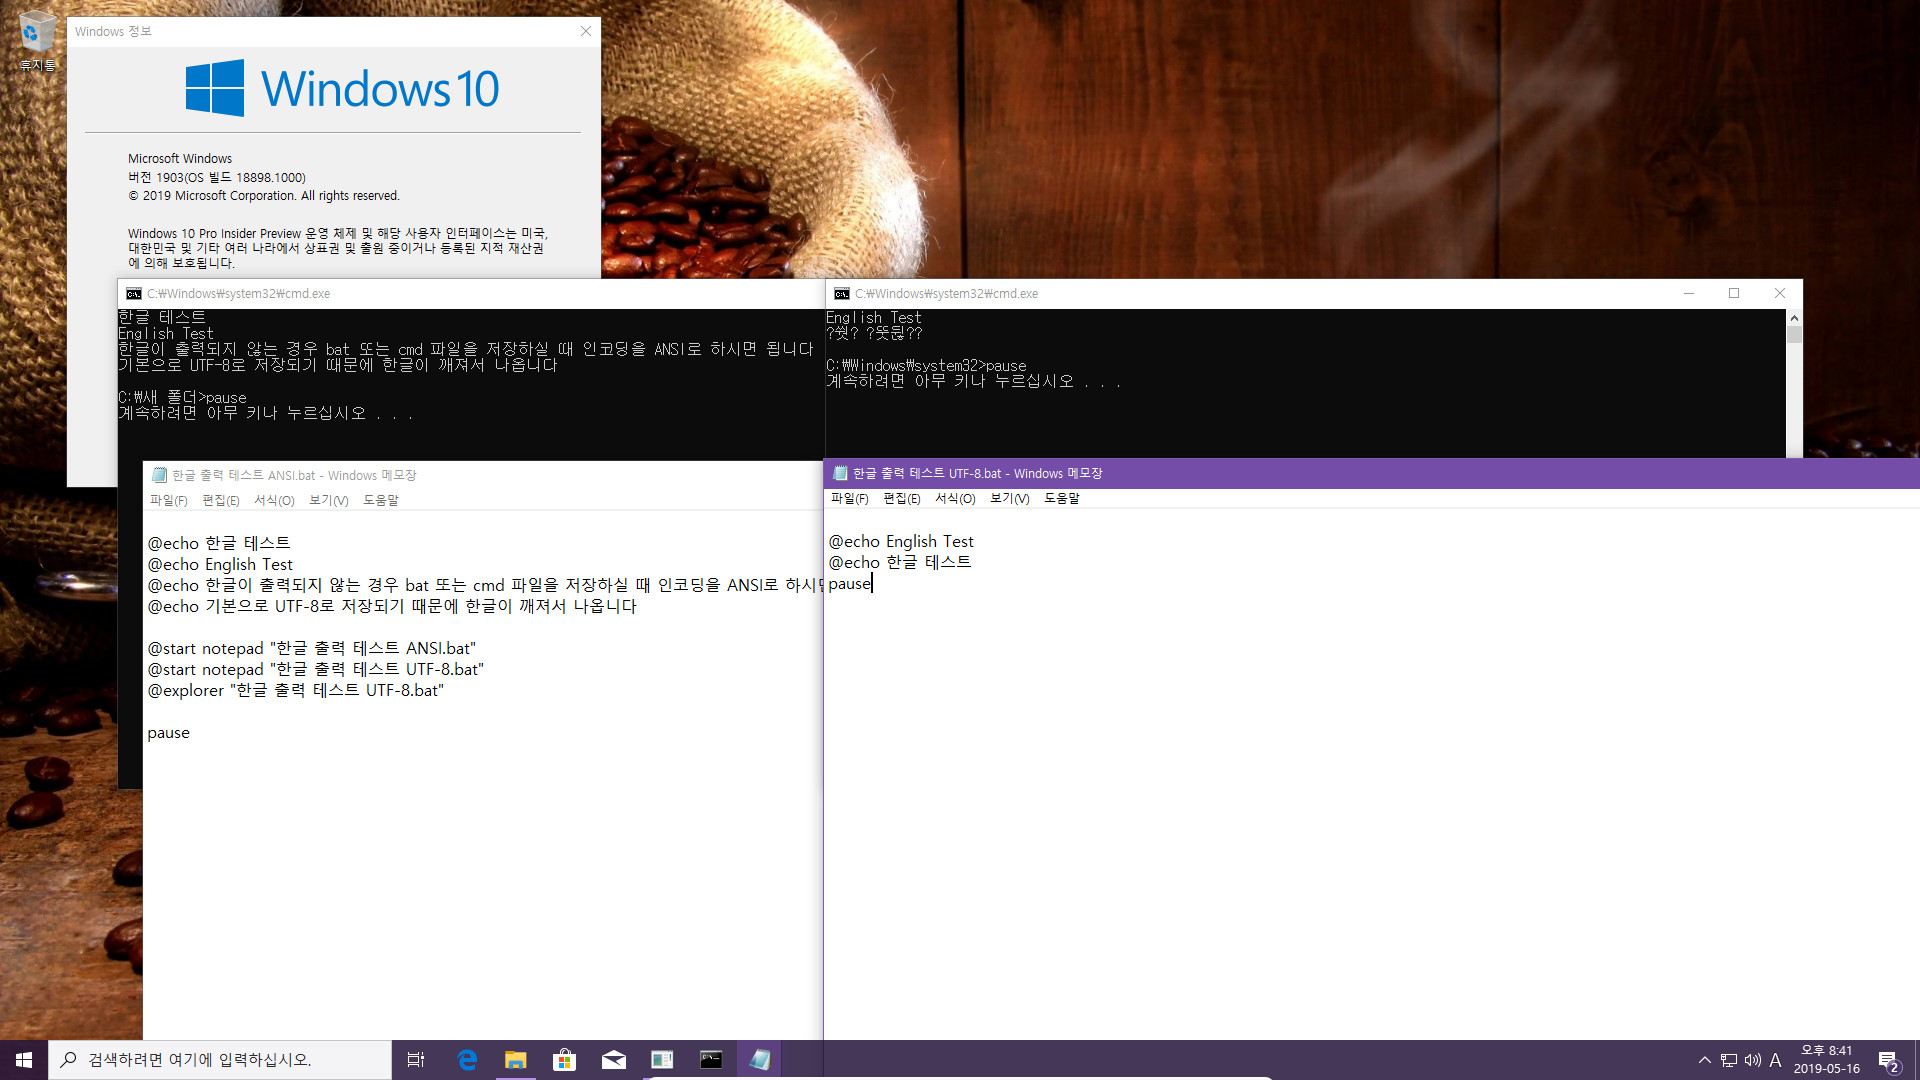Open 도움말 menu in UTF-8.bat Notepad
The width and height of the screenshot is (1920, 1080).
coord(1062,498)
